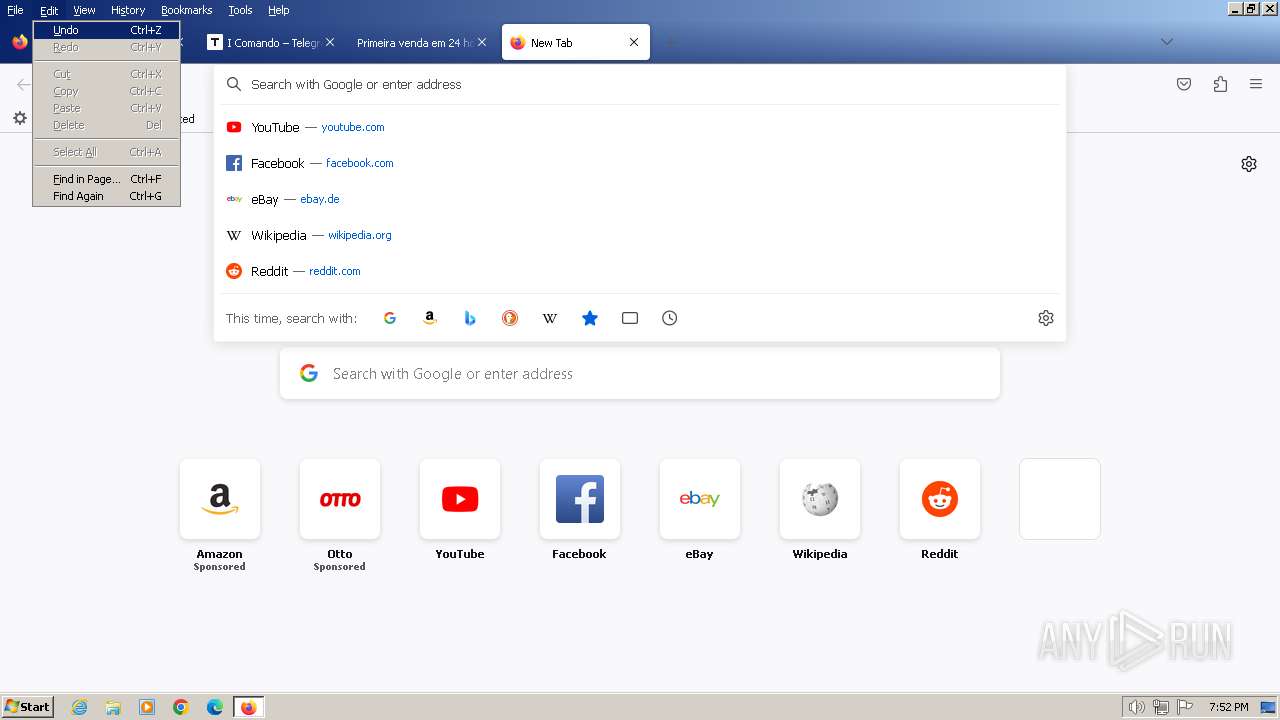The width and height of the screenshot is (1280, 720).
Task: Focus the address bar search field
Action: (x=640, y=84)
